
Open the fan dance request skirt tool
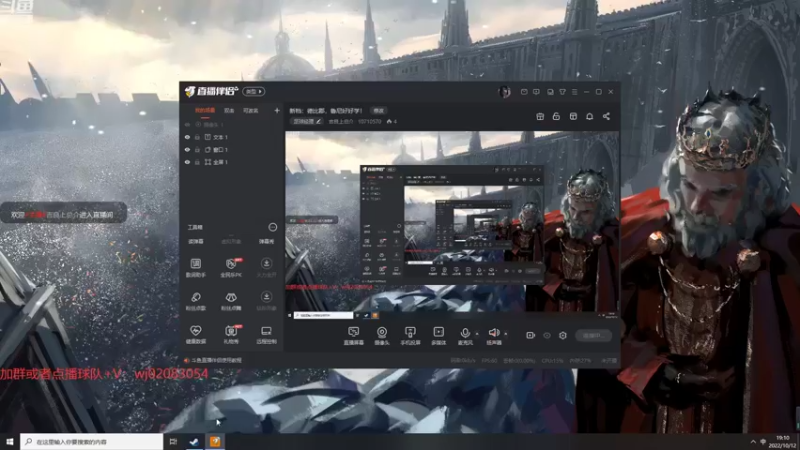pyautogui.click(x=231, y=301)
